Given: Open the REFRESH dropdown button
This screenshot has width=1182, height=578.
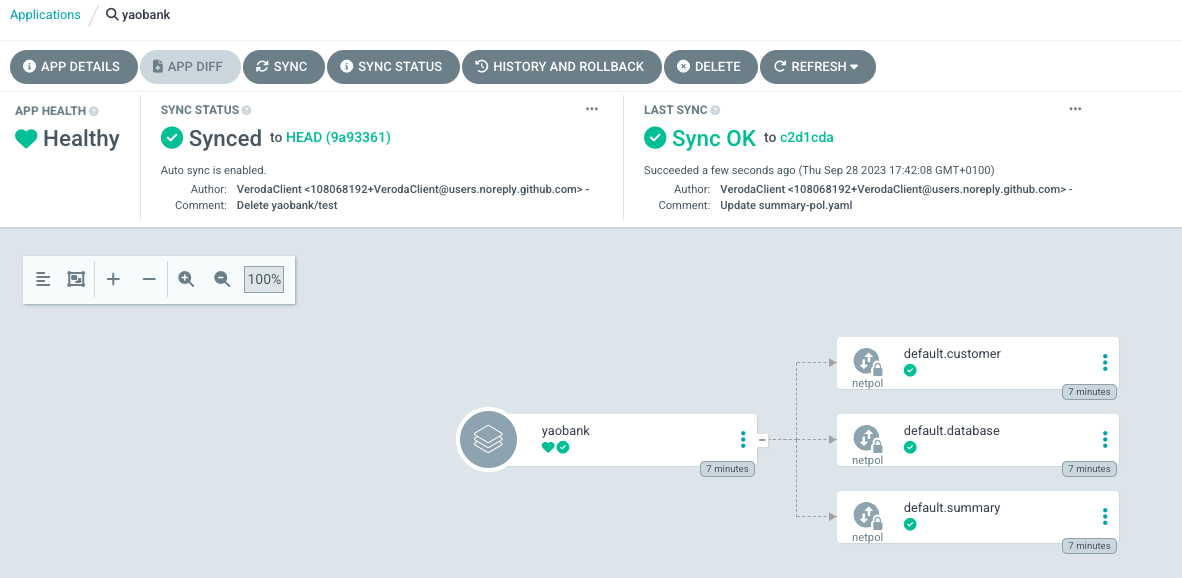Looking at the screenshot, I should [817, 66].
